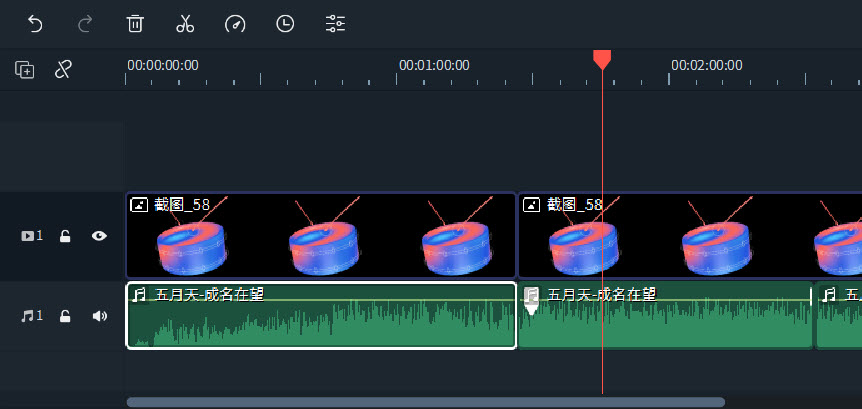
Task: Select the third audio clip at right edge
Action: click(839, 316)
